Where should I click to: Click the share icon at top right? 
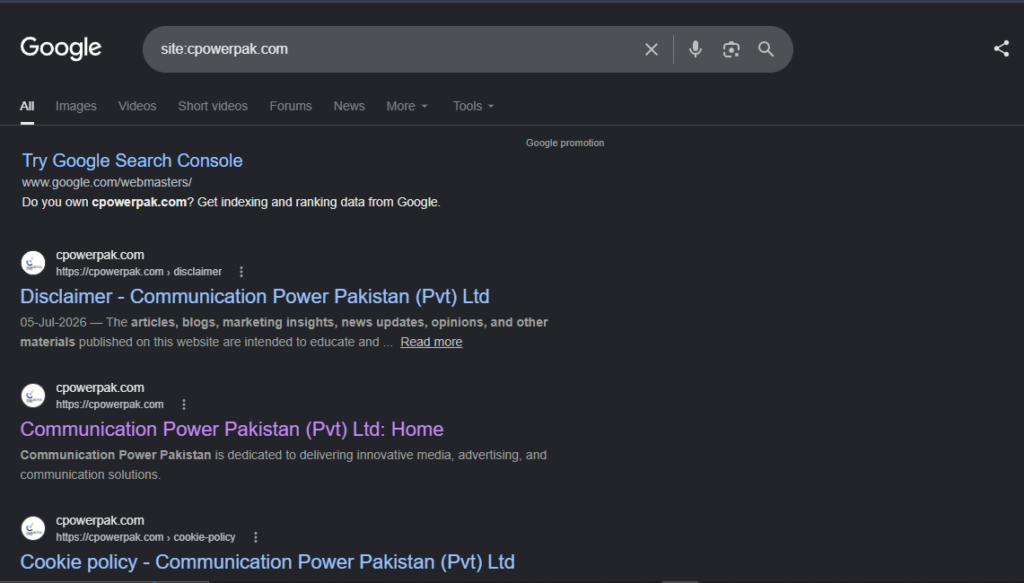pyautogui.click(x=1001, y=48)
